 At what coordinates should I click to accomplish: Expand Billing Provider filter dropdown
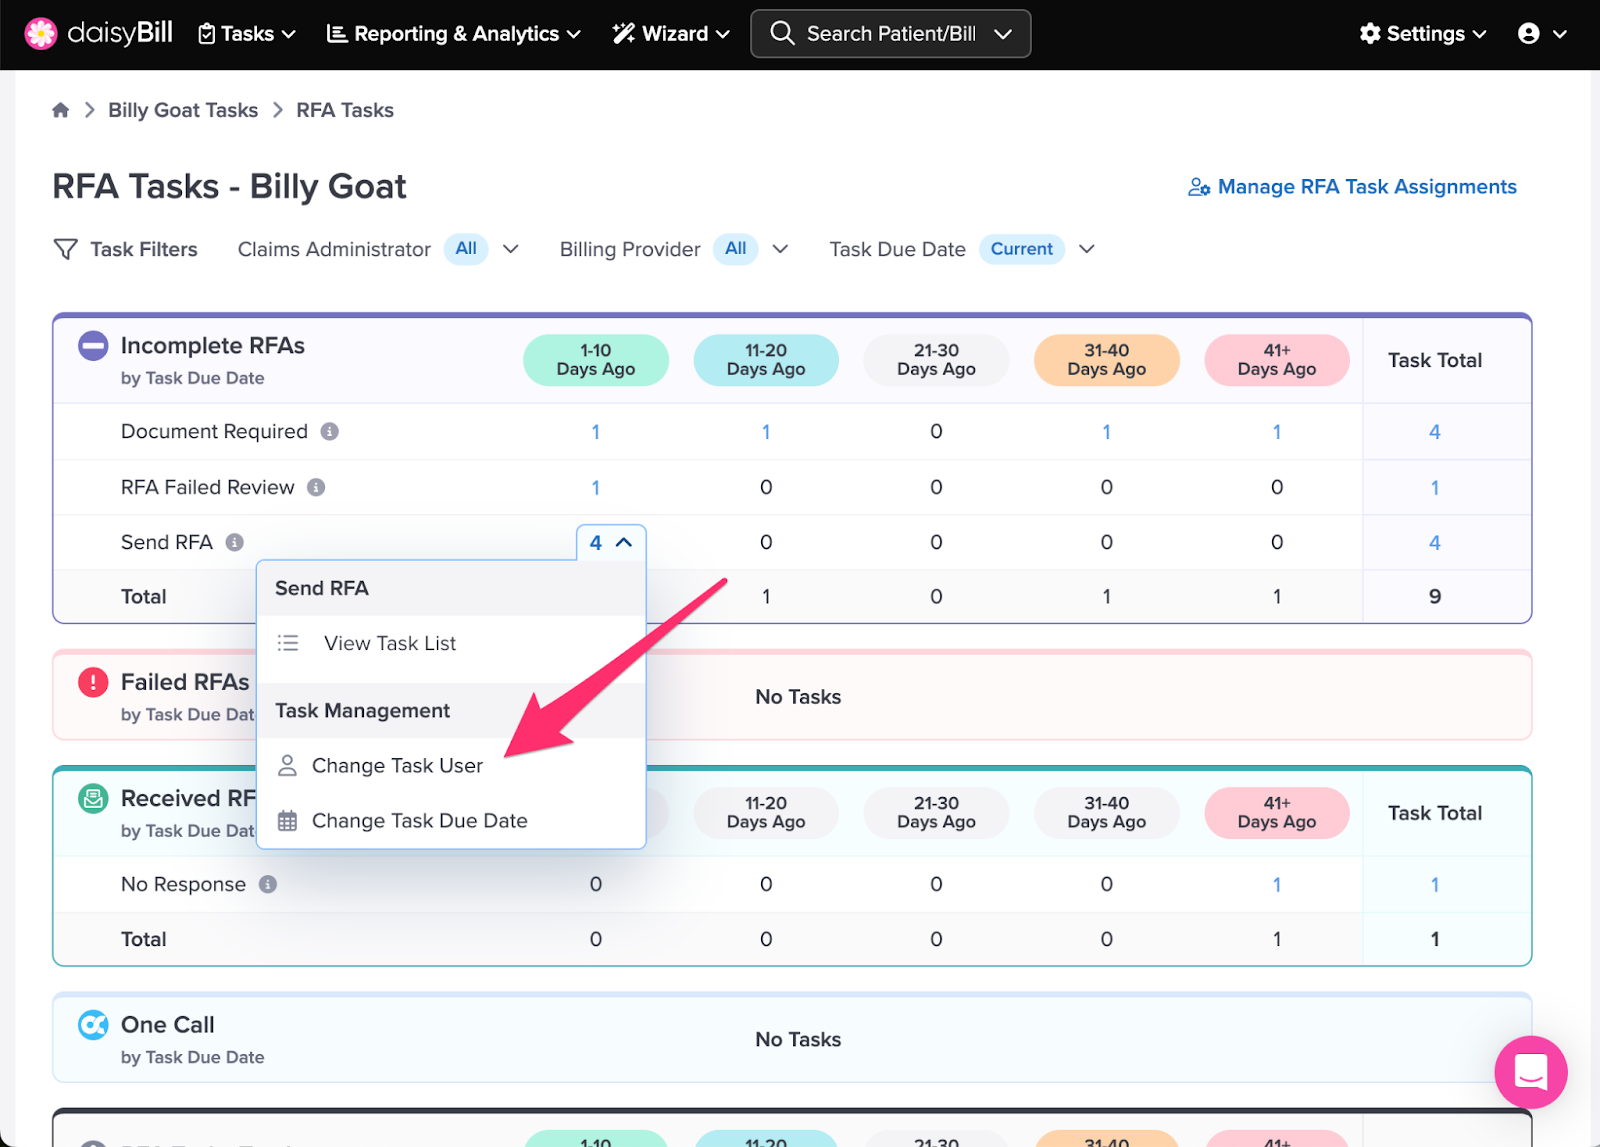781,249
